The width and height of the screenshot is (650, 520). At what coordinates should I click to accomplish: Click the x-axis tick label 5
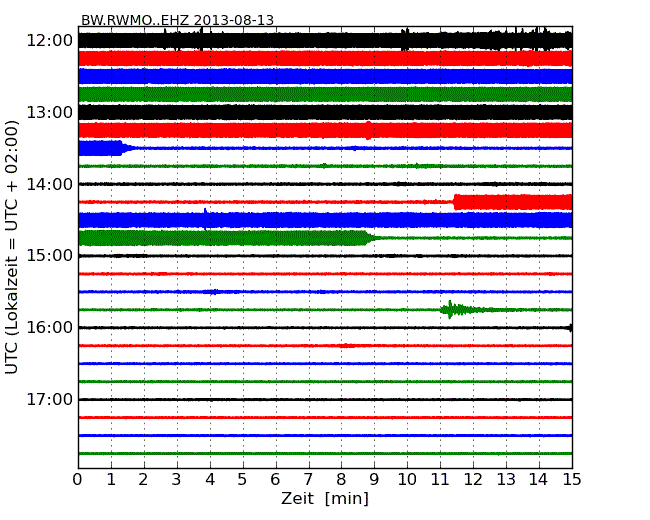(x=242, y=480)
